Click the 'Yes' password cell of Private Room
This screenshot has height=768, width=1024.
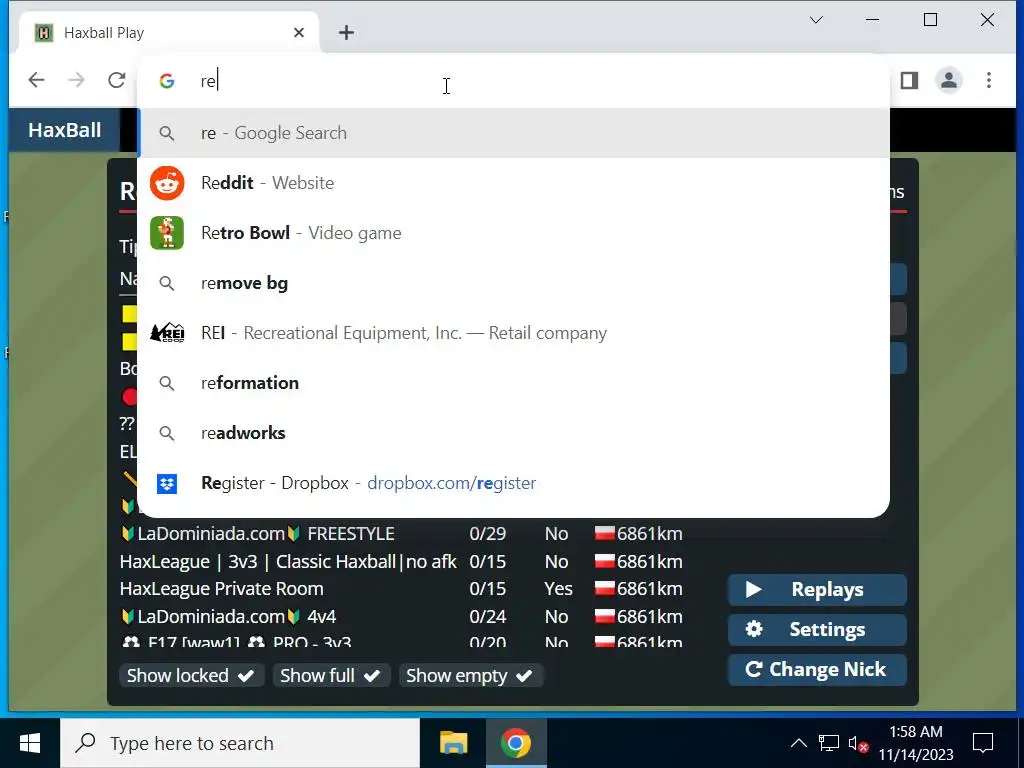click(x=558, y=589)
